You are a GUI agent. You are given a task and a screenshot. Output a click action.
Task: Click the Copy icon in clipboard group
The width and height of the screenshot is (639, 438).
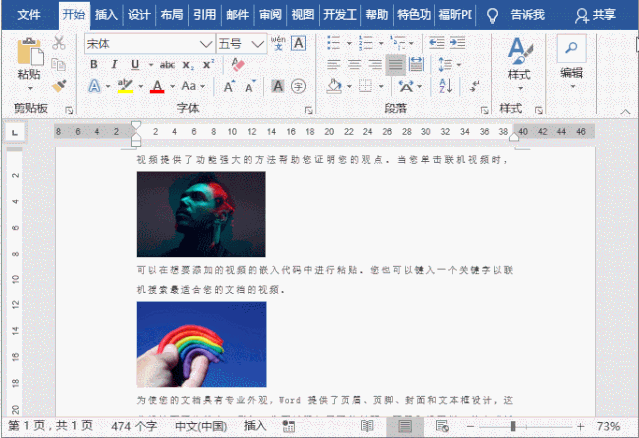point(59,64)
